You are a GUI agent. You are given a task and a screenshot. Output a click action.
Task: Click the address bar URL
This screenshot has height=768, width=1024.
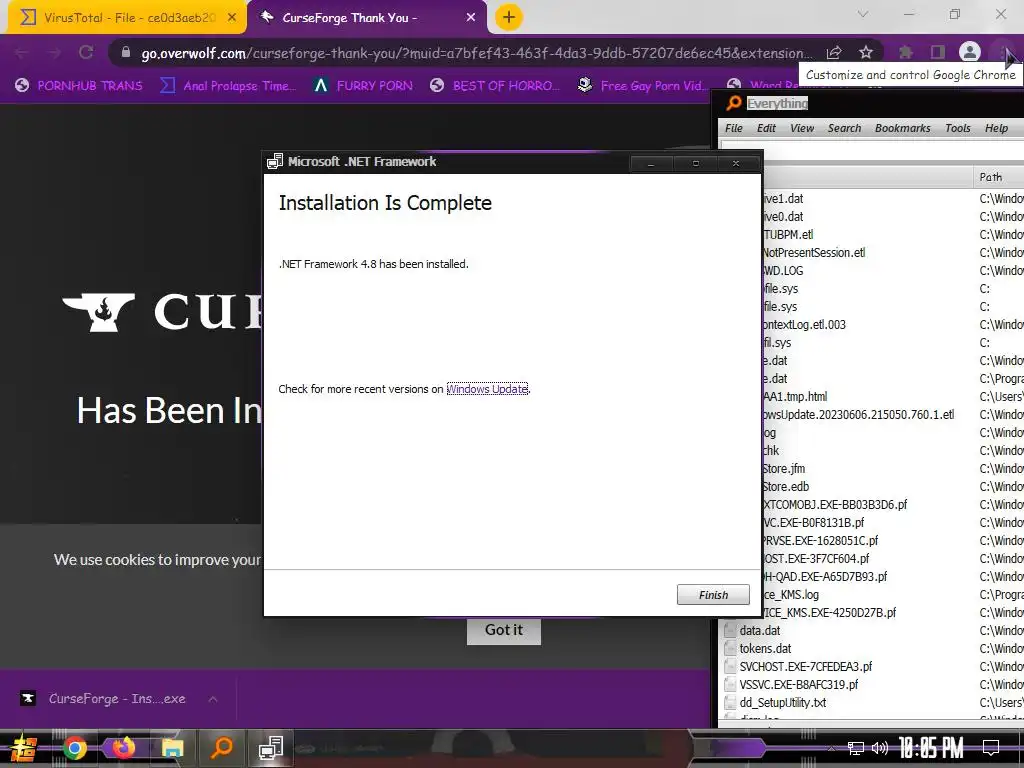[477, 54]
